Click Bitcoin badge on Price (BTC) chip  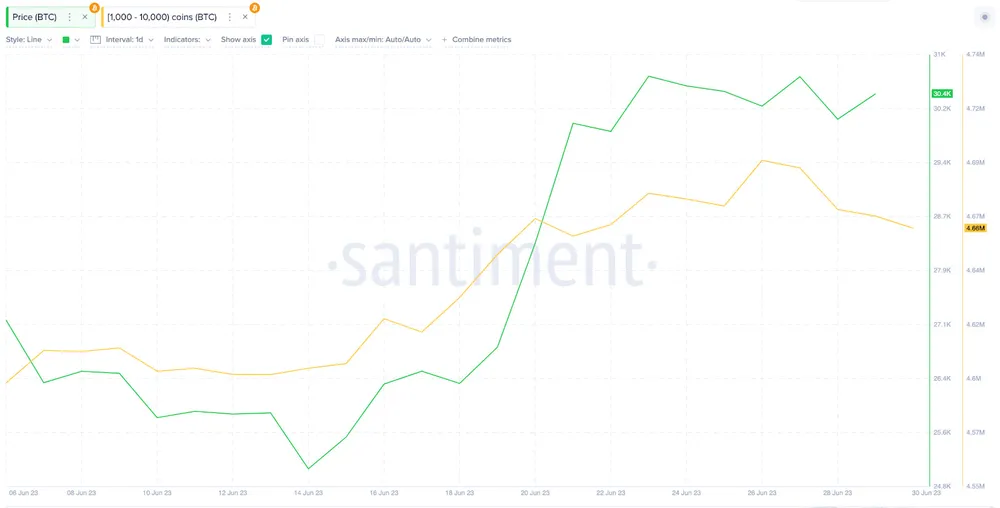pyautogui.click(x=94, y=7)
